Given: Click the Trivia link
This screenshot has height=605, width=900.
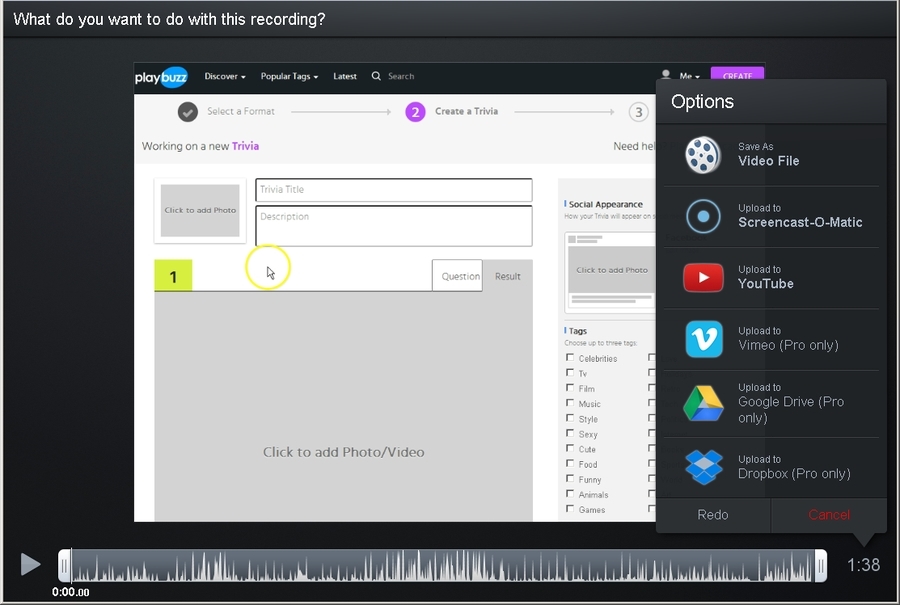Looking at the screenshot, I should 245,146.
